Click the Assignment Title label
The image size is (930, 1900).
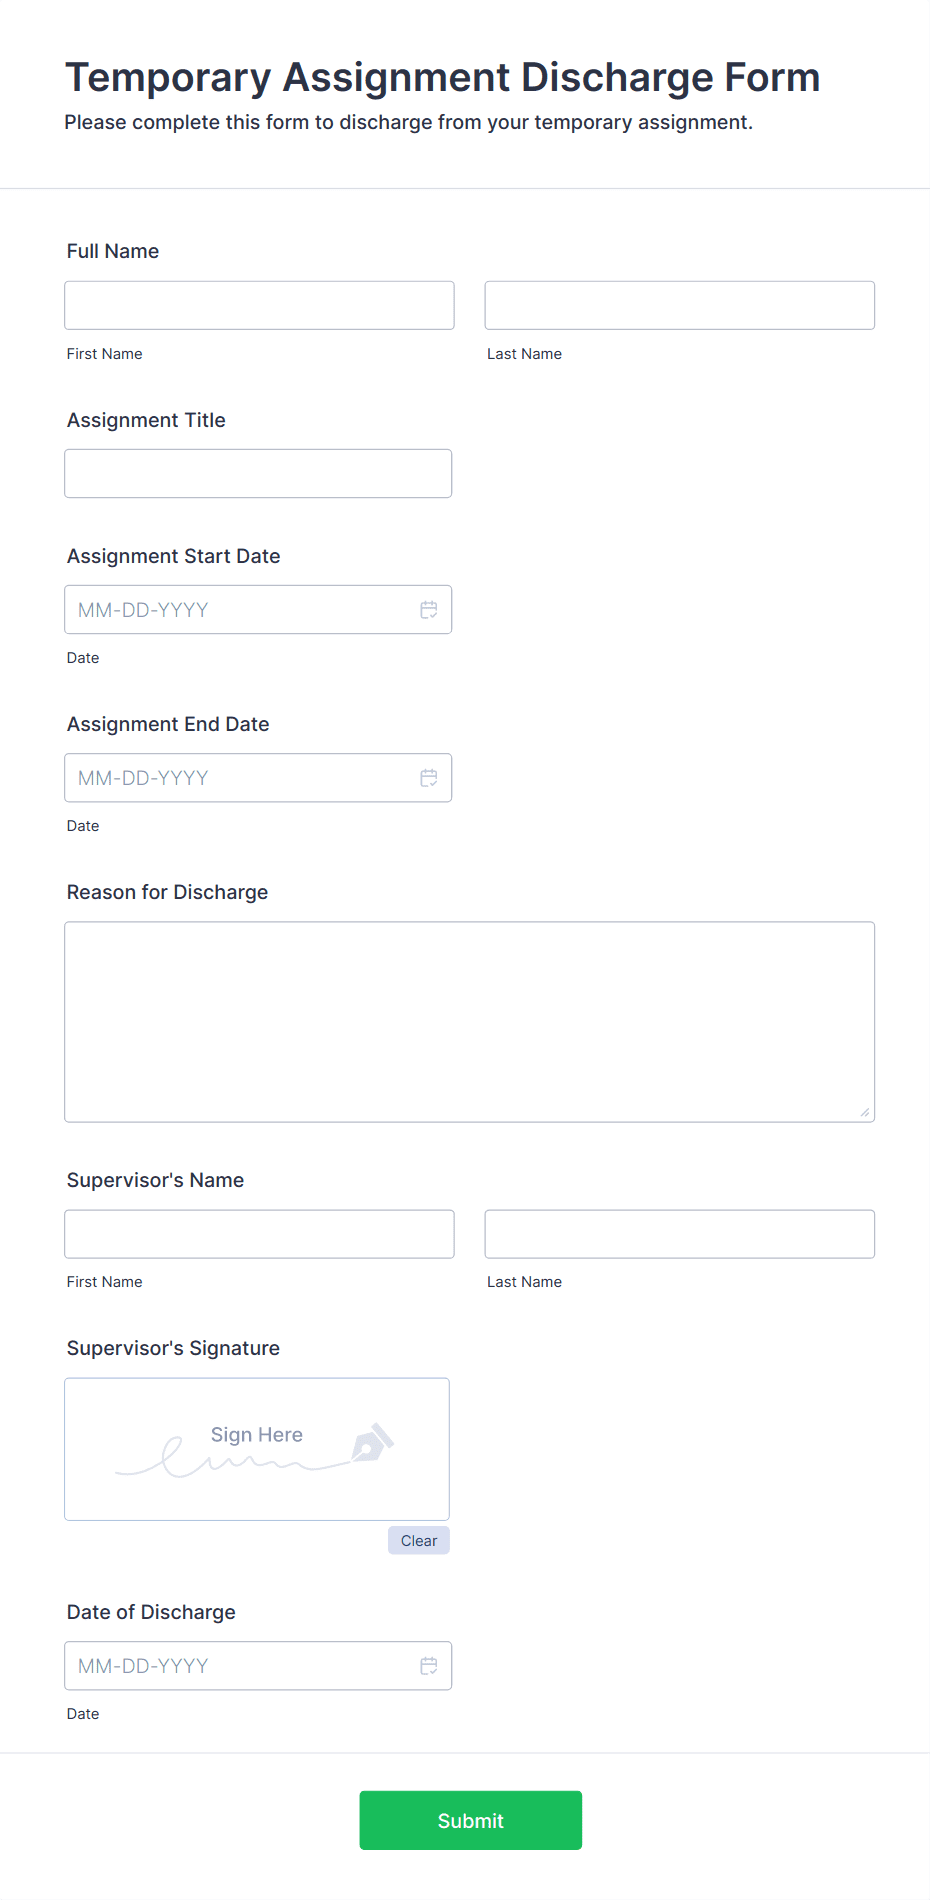[x=146, y=420]
